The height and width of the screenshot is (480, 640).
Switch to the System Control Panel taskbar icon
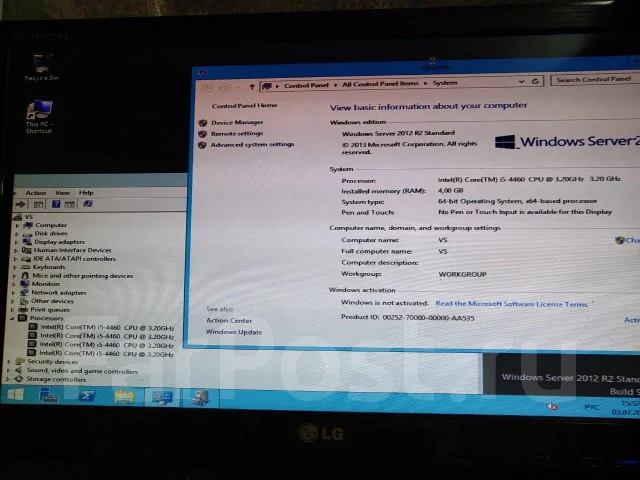(x=162, y=397)
